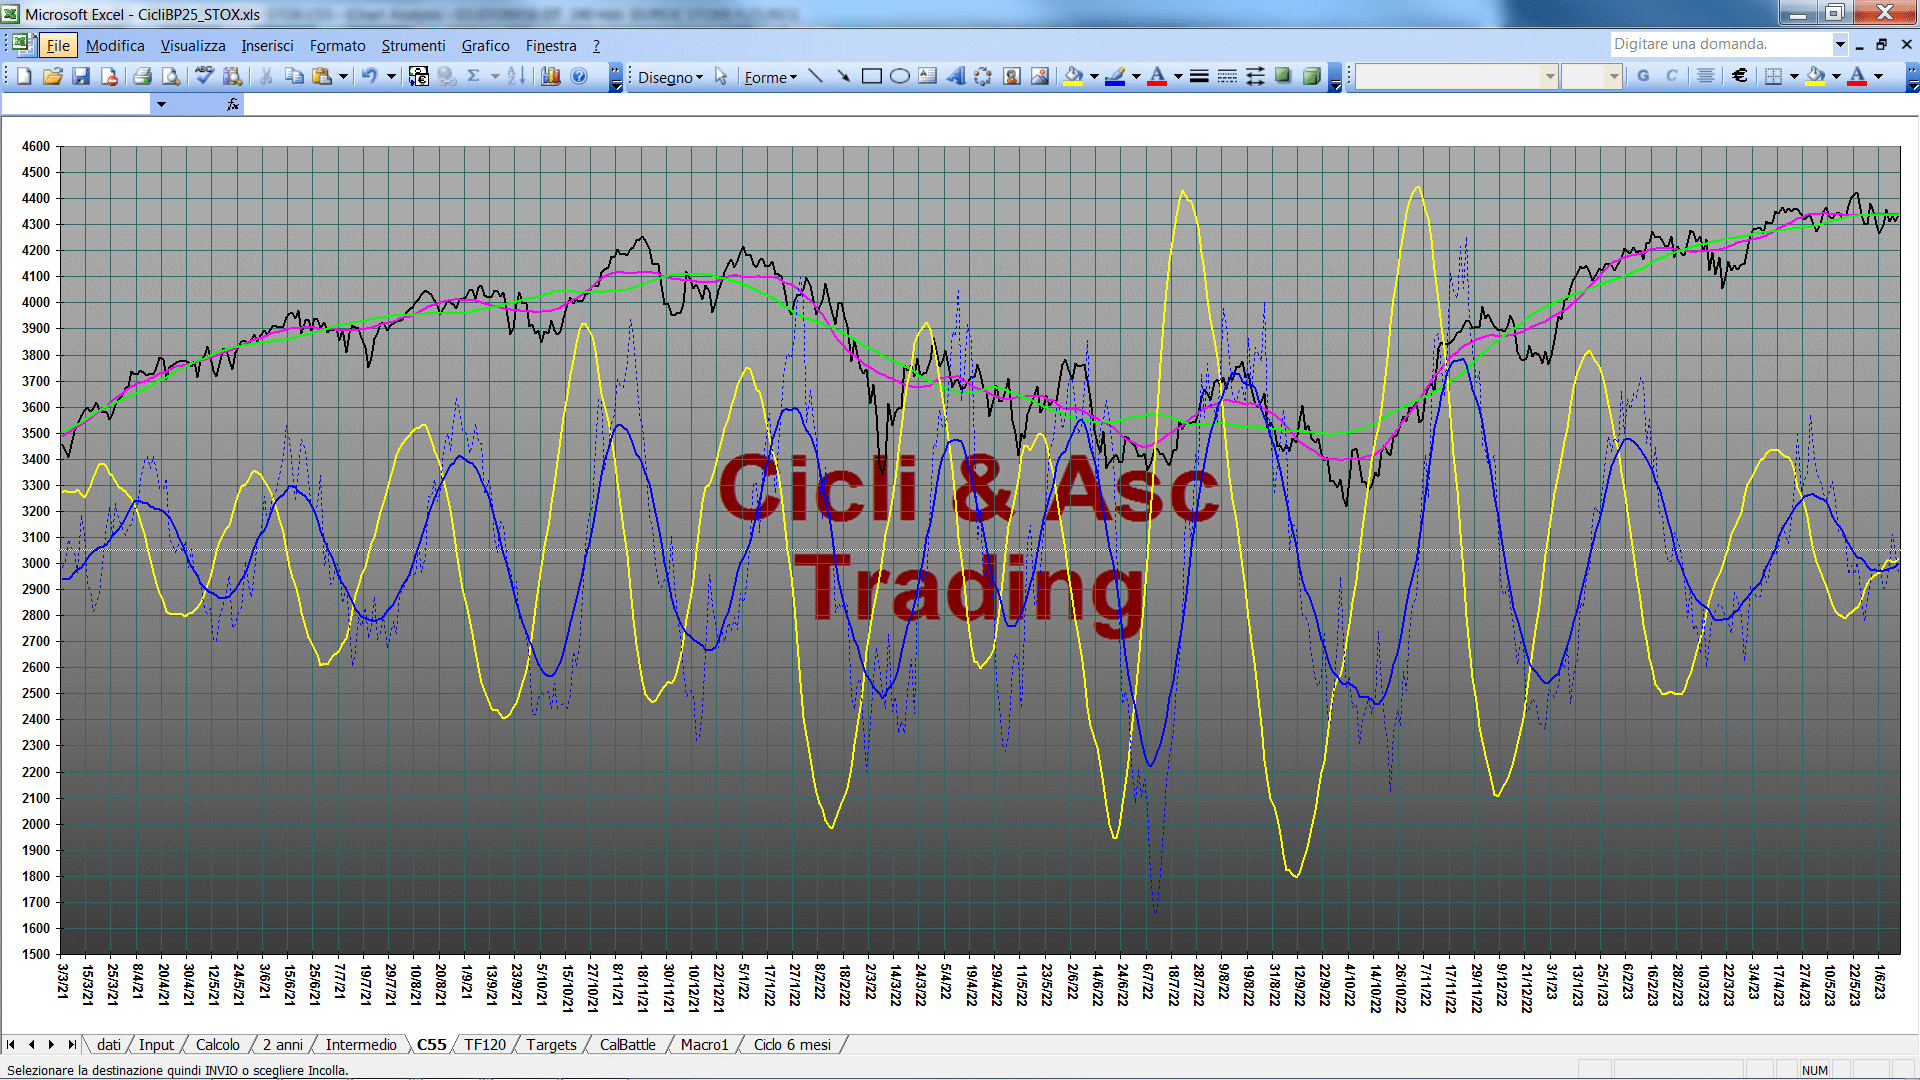Open Arrow Style options

coord(1255,76)
